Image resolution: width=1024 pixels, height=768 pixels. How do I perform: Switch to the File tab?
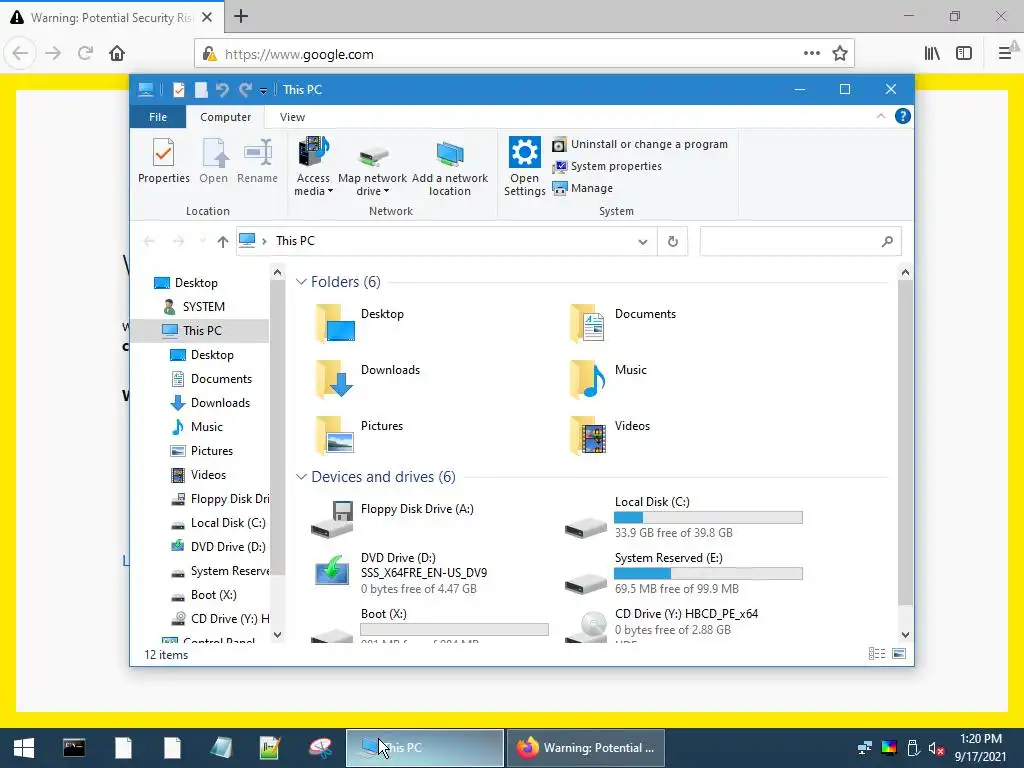158,117
